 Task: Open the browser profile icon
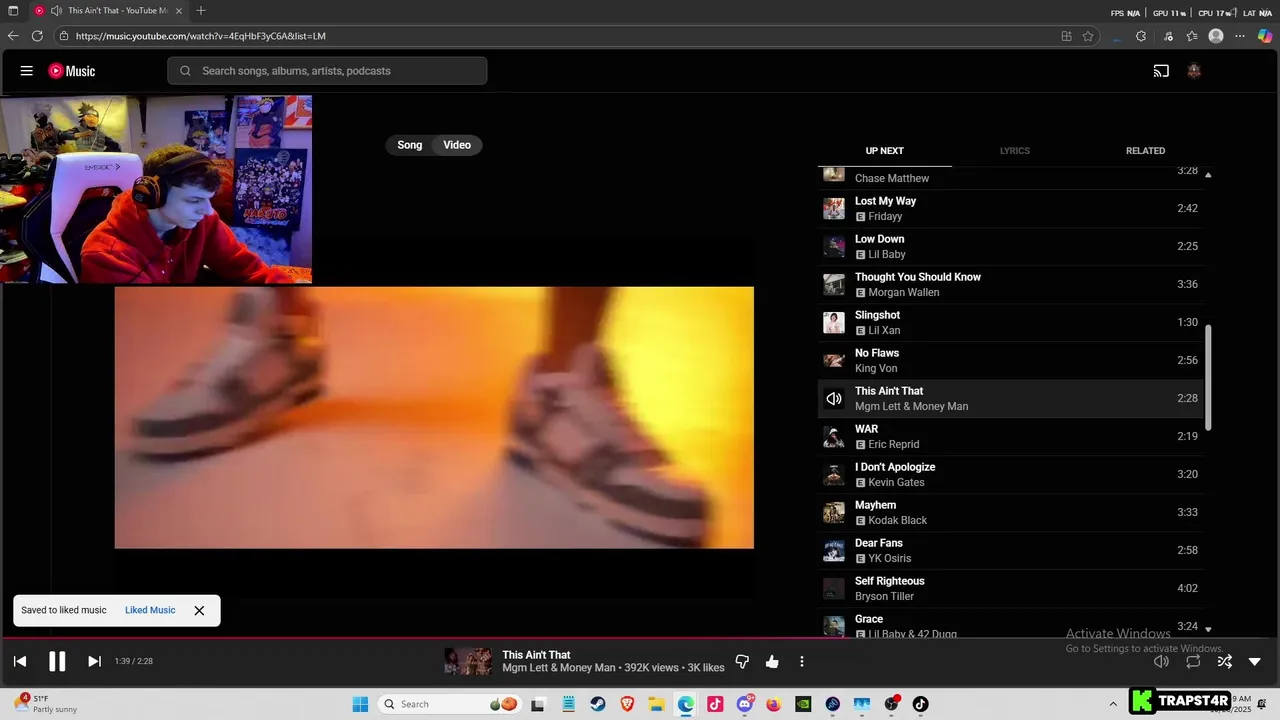click(x=1216, y=36)
